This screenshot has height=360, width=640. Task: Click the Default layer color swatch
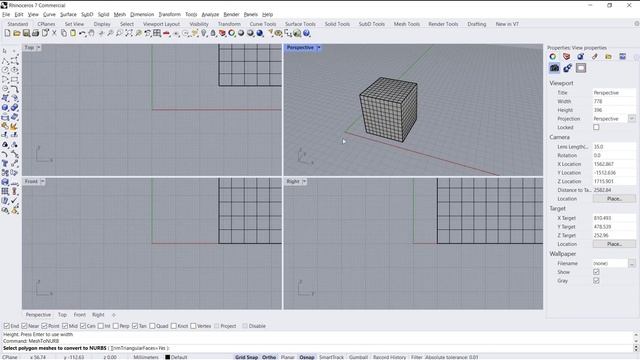[x=167, y=357]
